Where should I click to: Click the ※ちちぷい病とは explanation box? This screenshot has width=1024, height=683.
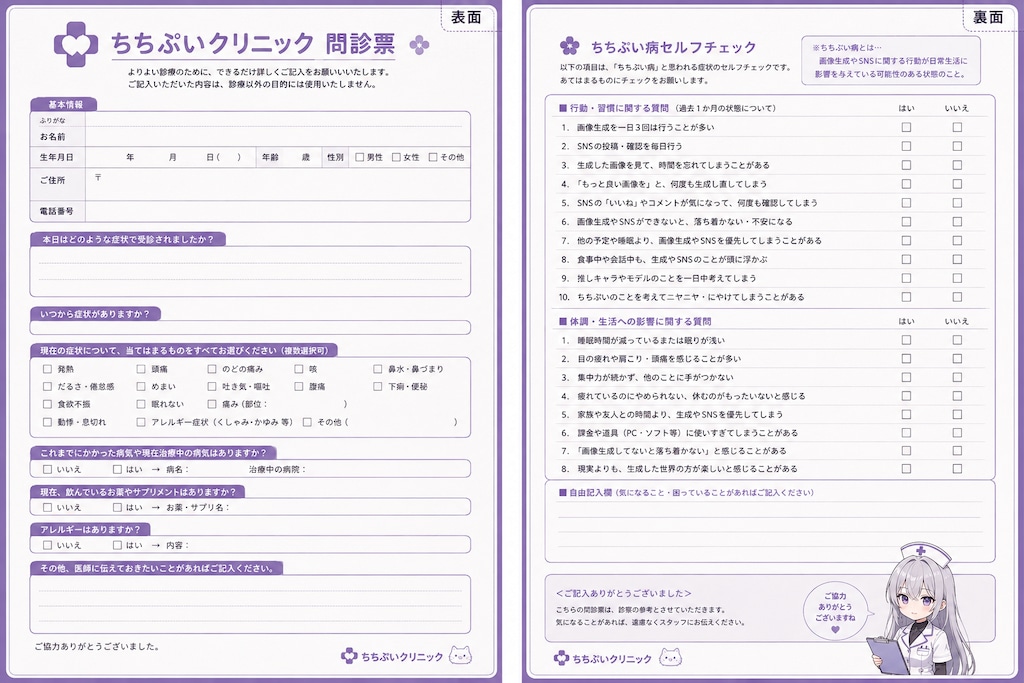(x=891, y=61)
